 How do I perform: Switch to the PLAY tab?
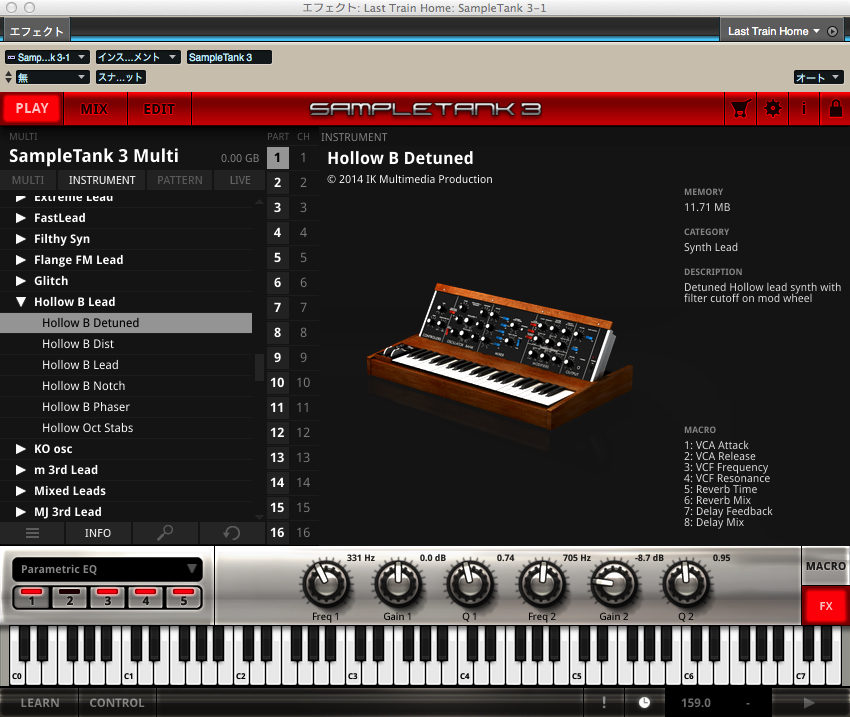[x=32, y=108]
